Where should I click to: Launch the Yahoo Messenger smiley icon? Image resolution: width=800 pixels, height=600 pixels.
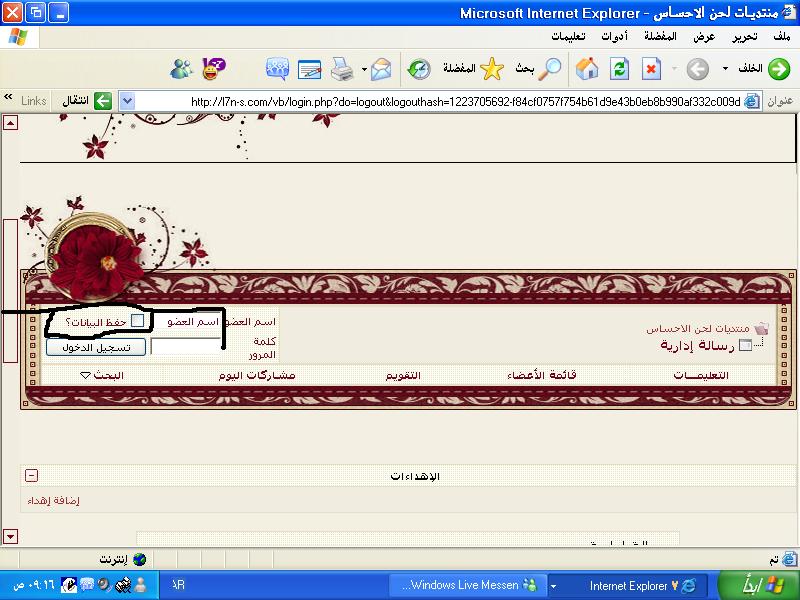tap(214, 68)
